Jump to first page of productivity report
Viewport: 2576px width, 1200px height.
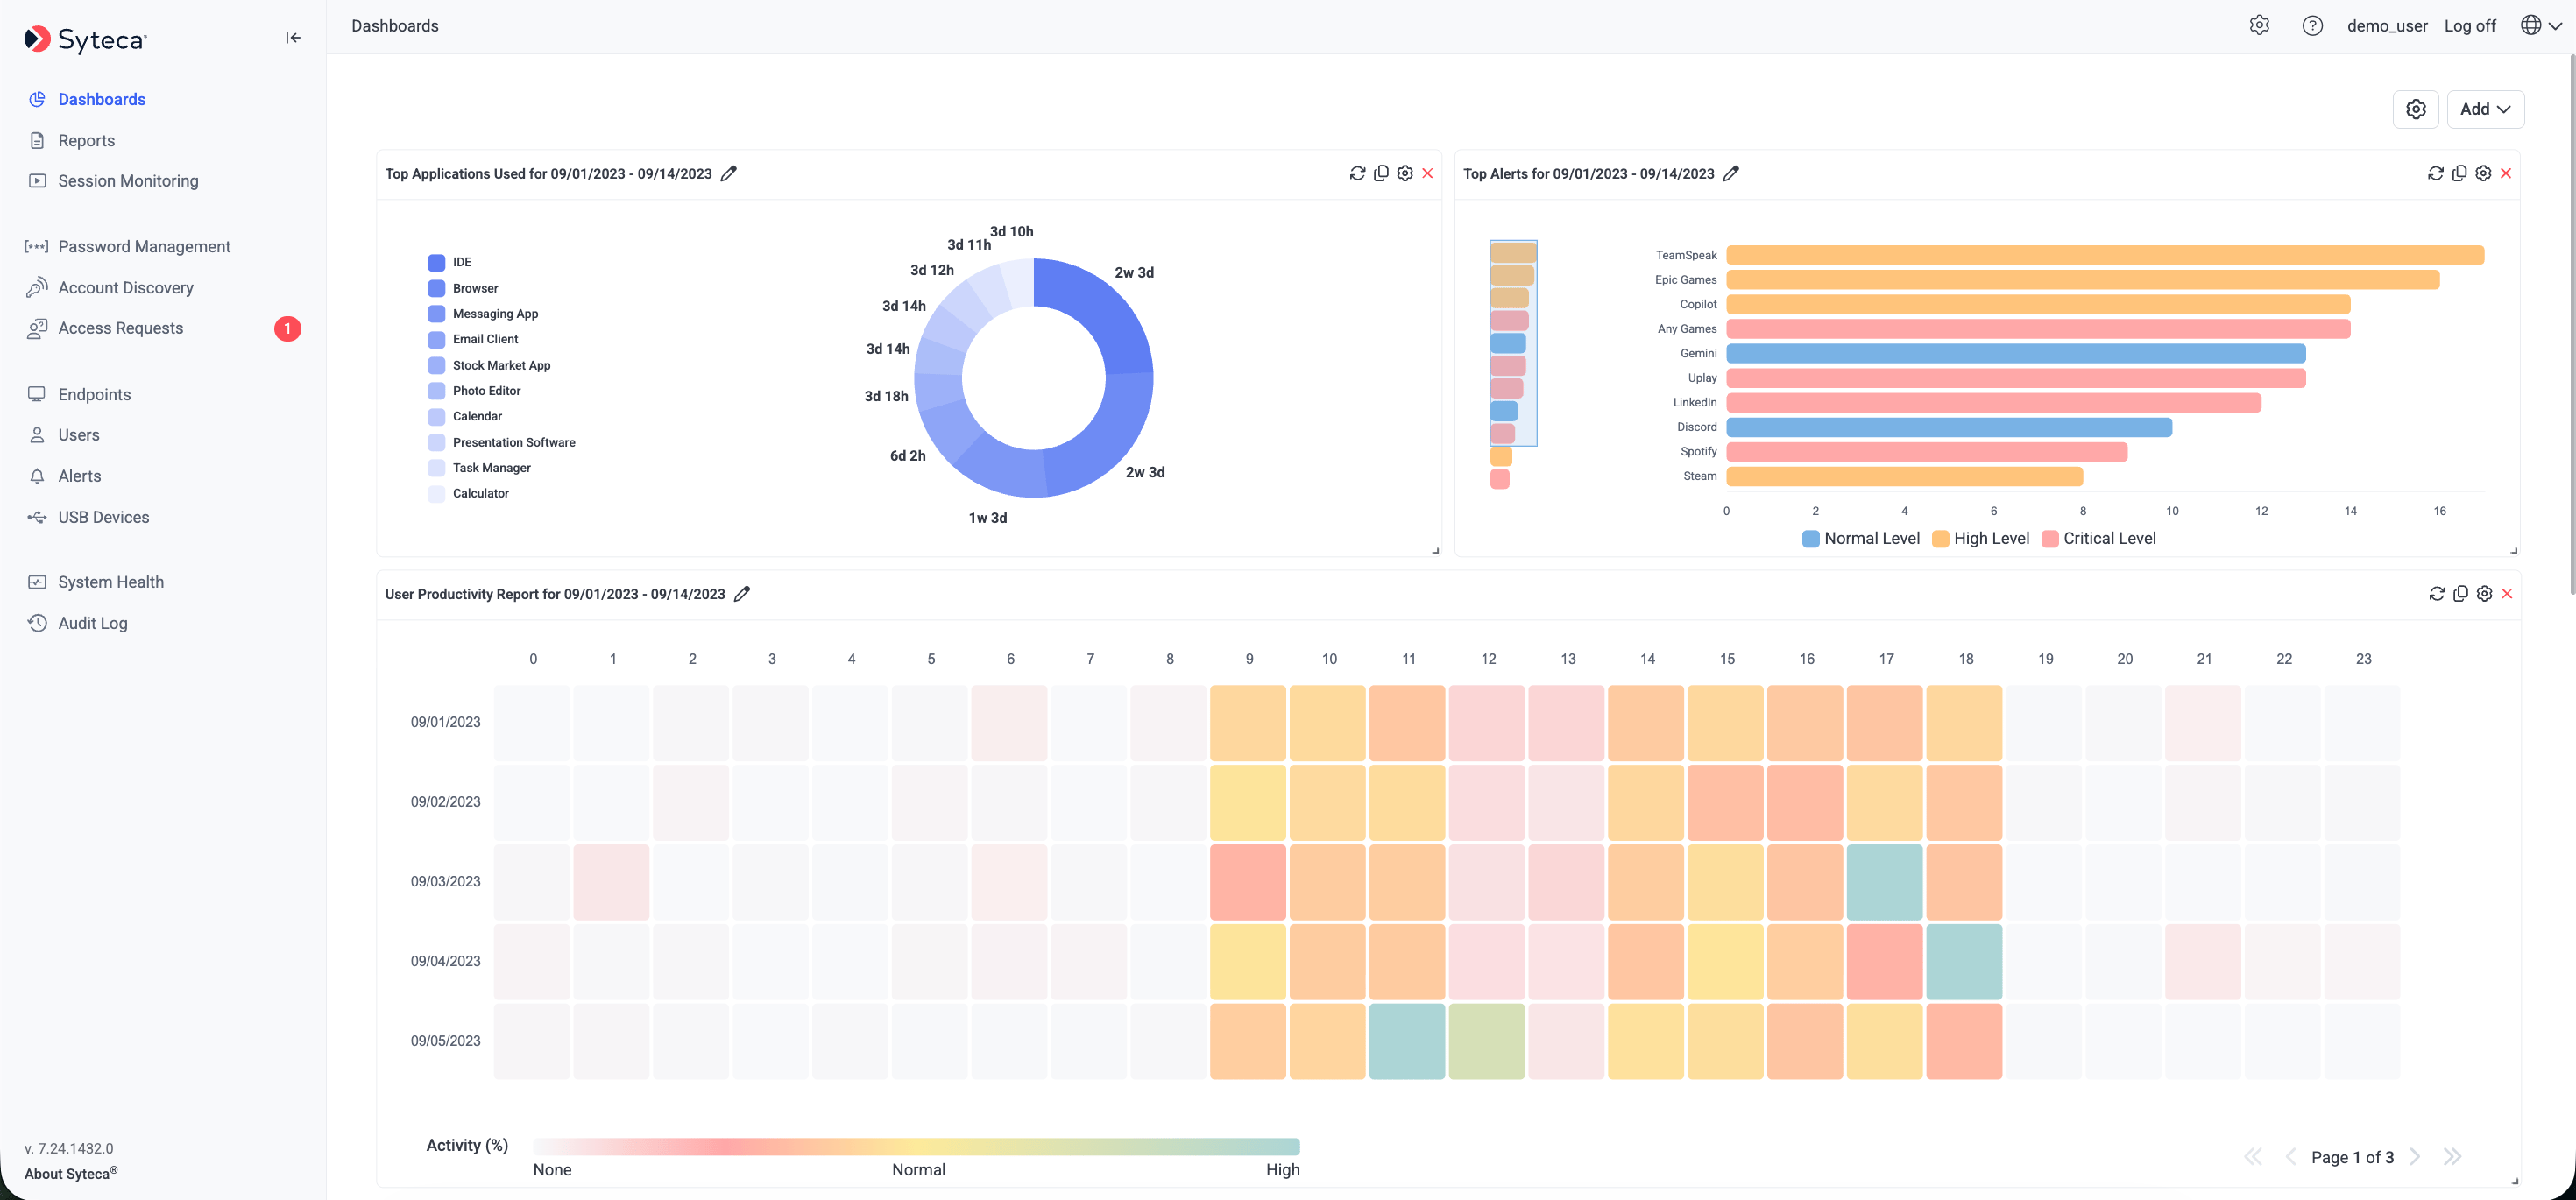coord(2253,1157)
